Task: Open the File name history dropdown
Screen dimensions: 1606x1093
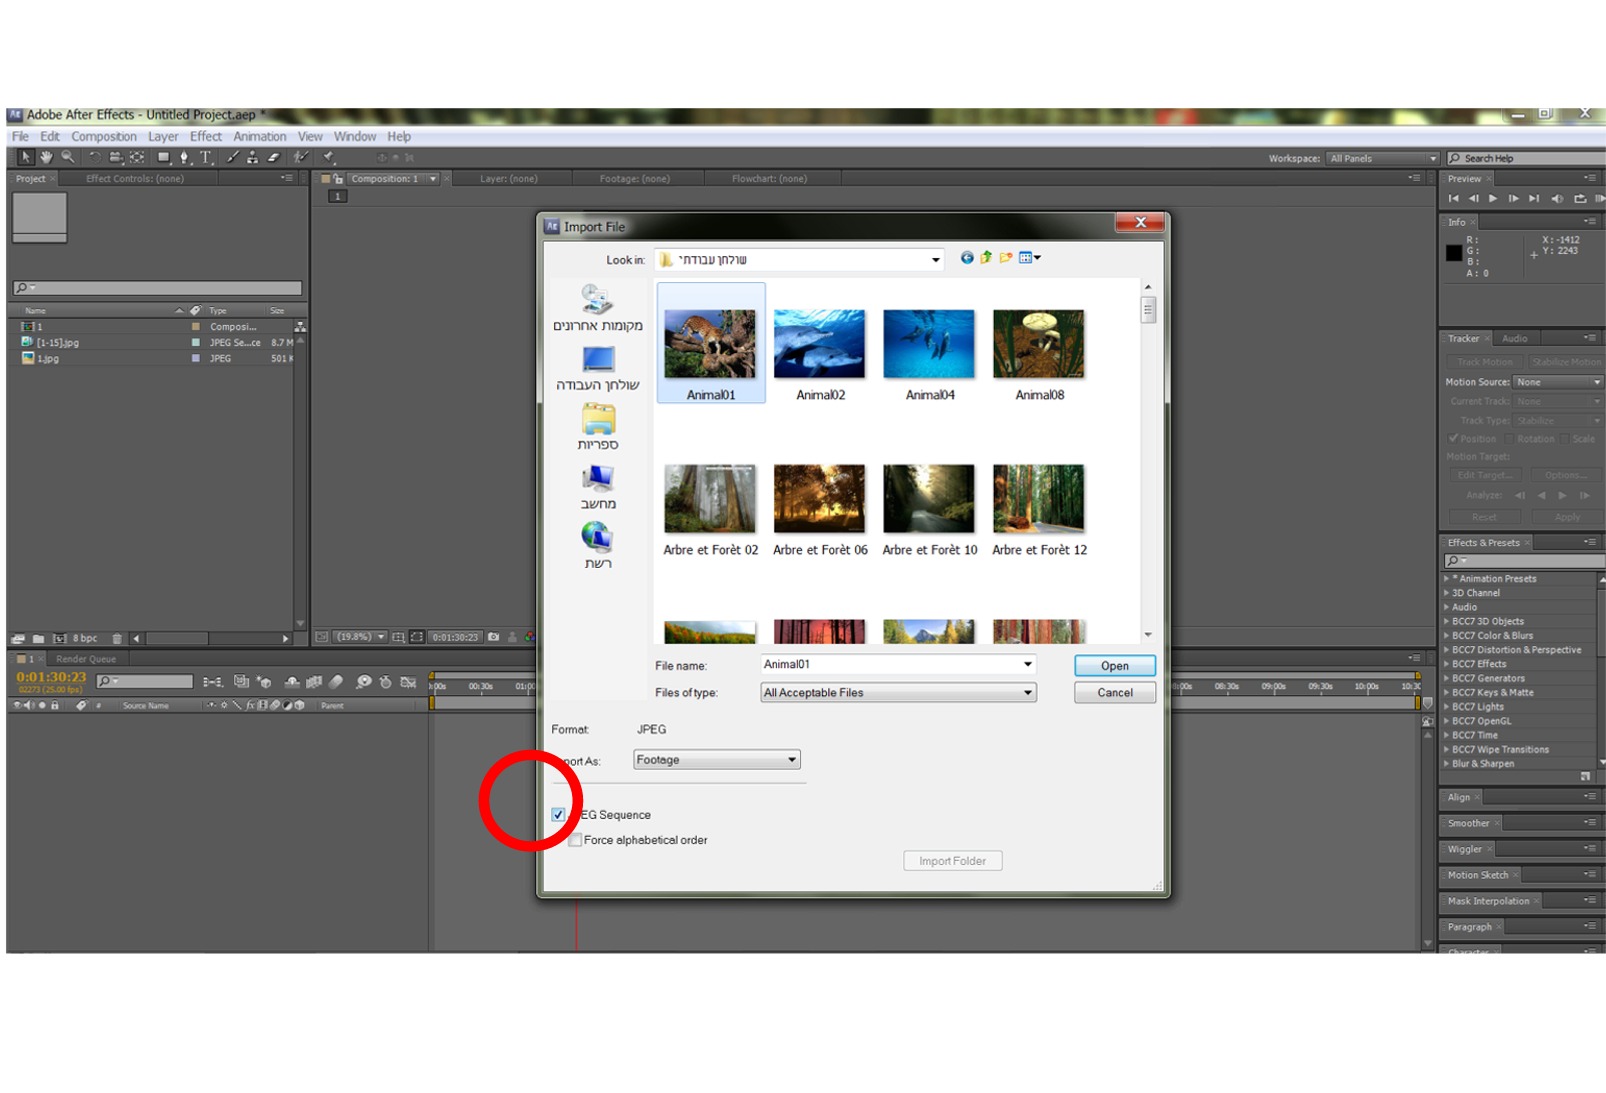Action: tap(1027, 664)
